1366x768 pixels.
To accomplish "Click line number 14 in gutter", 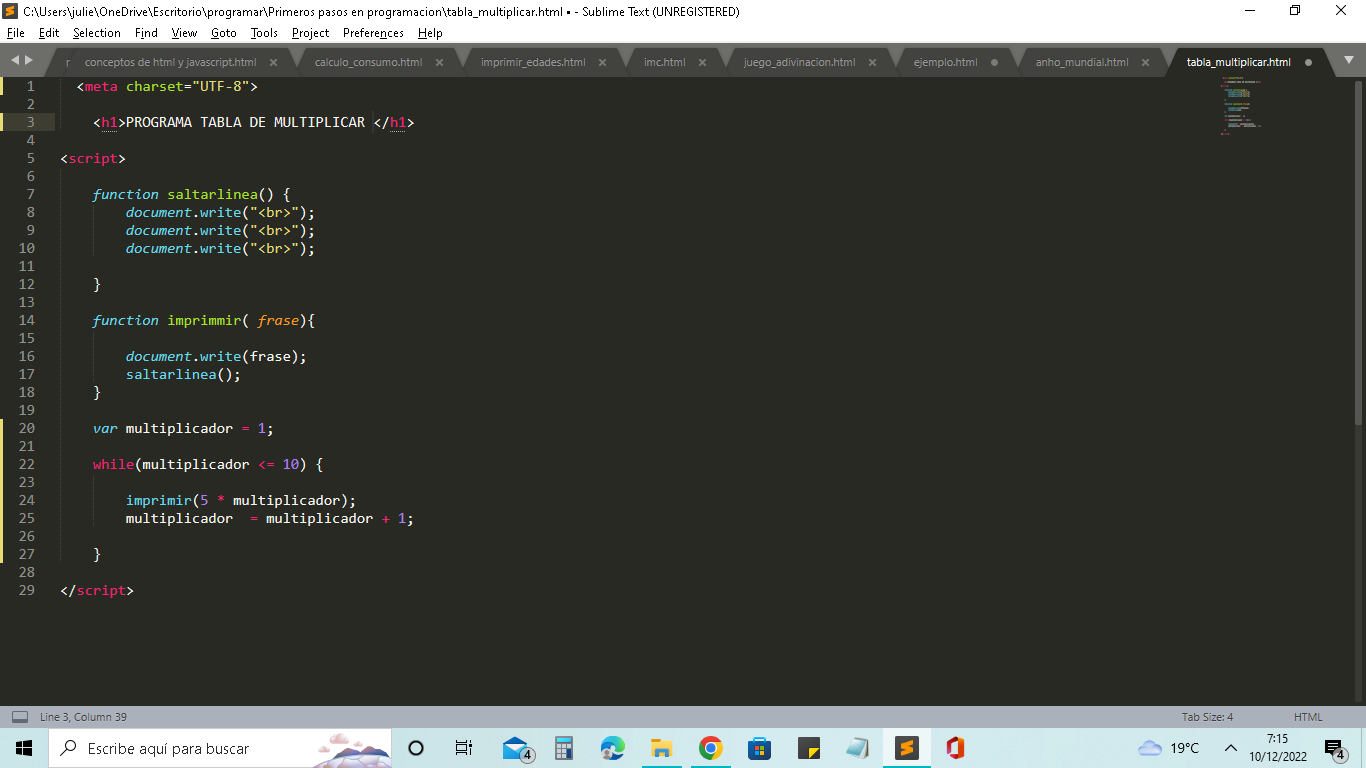I will pos(26,320).
